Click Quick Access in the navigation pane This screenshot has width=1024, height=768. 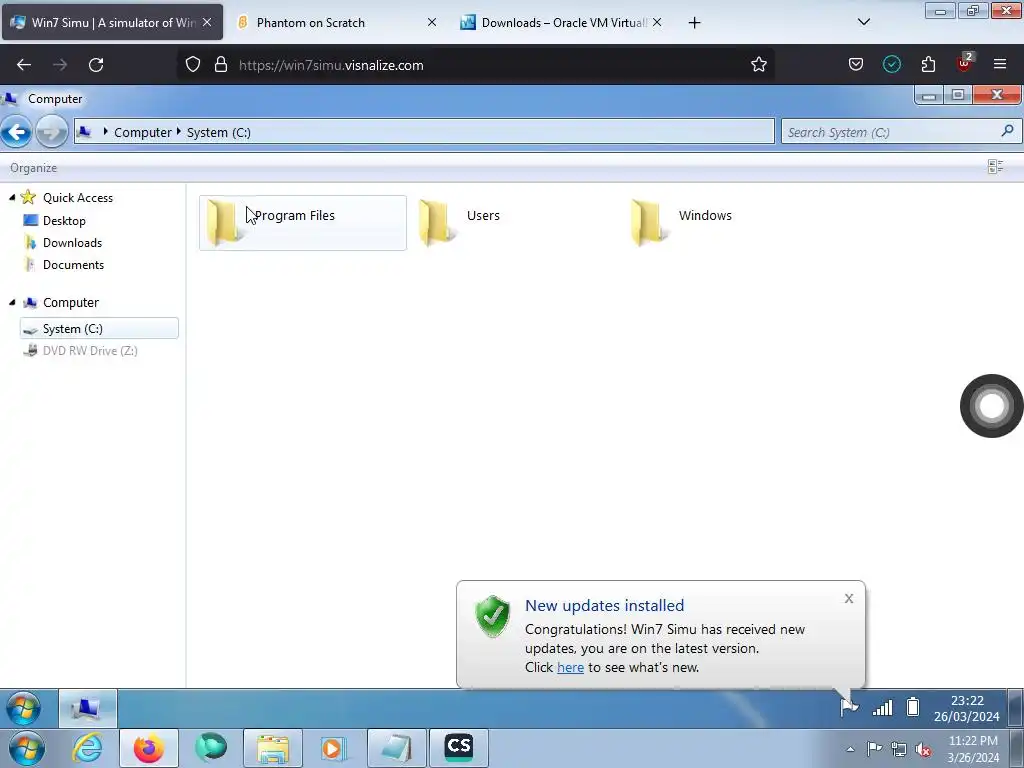pos(78,197)
